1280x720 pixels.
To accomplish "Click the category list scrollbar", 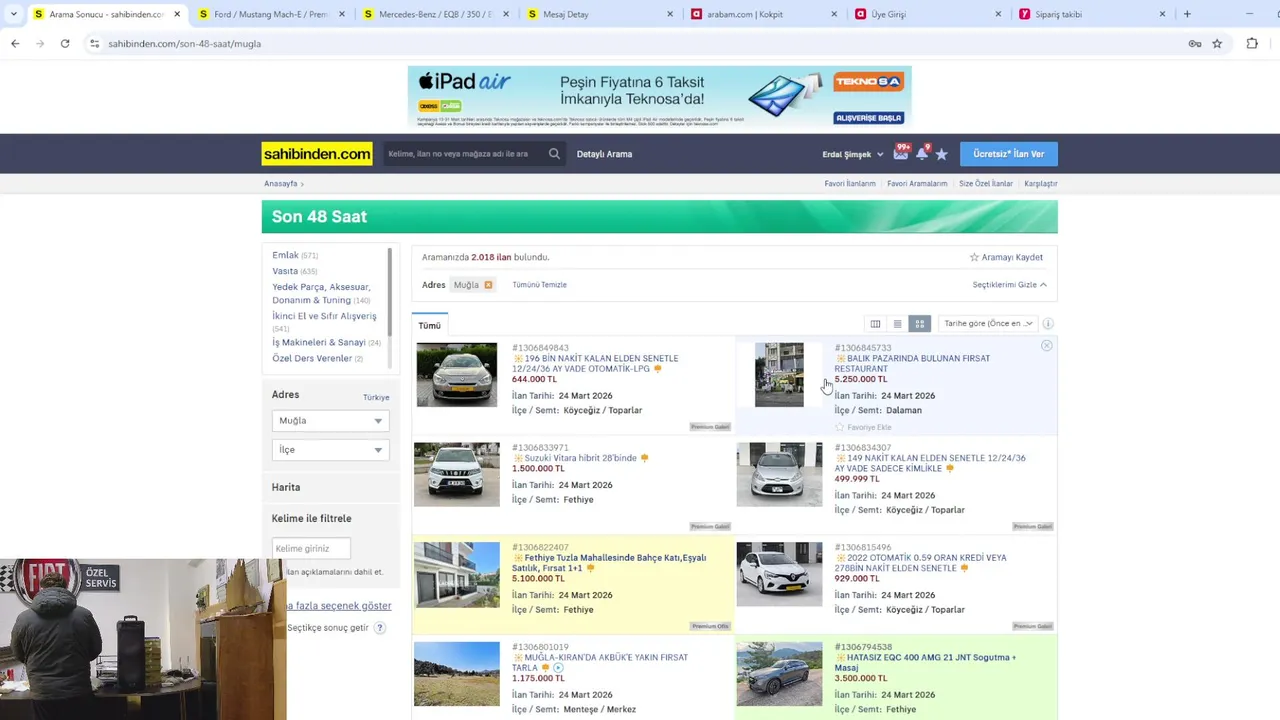I will 390,294.
